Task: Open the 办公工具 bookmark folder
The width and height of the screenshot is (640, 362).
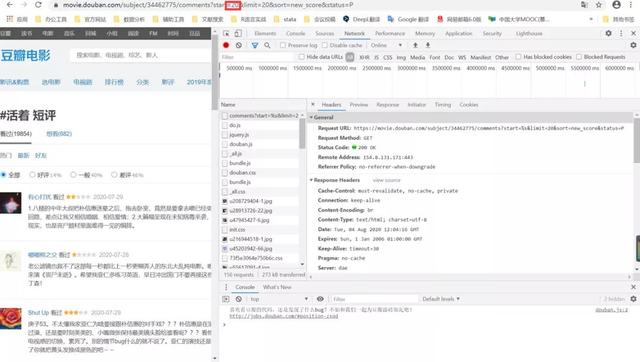Action: coord(51,19)
